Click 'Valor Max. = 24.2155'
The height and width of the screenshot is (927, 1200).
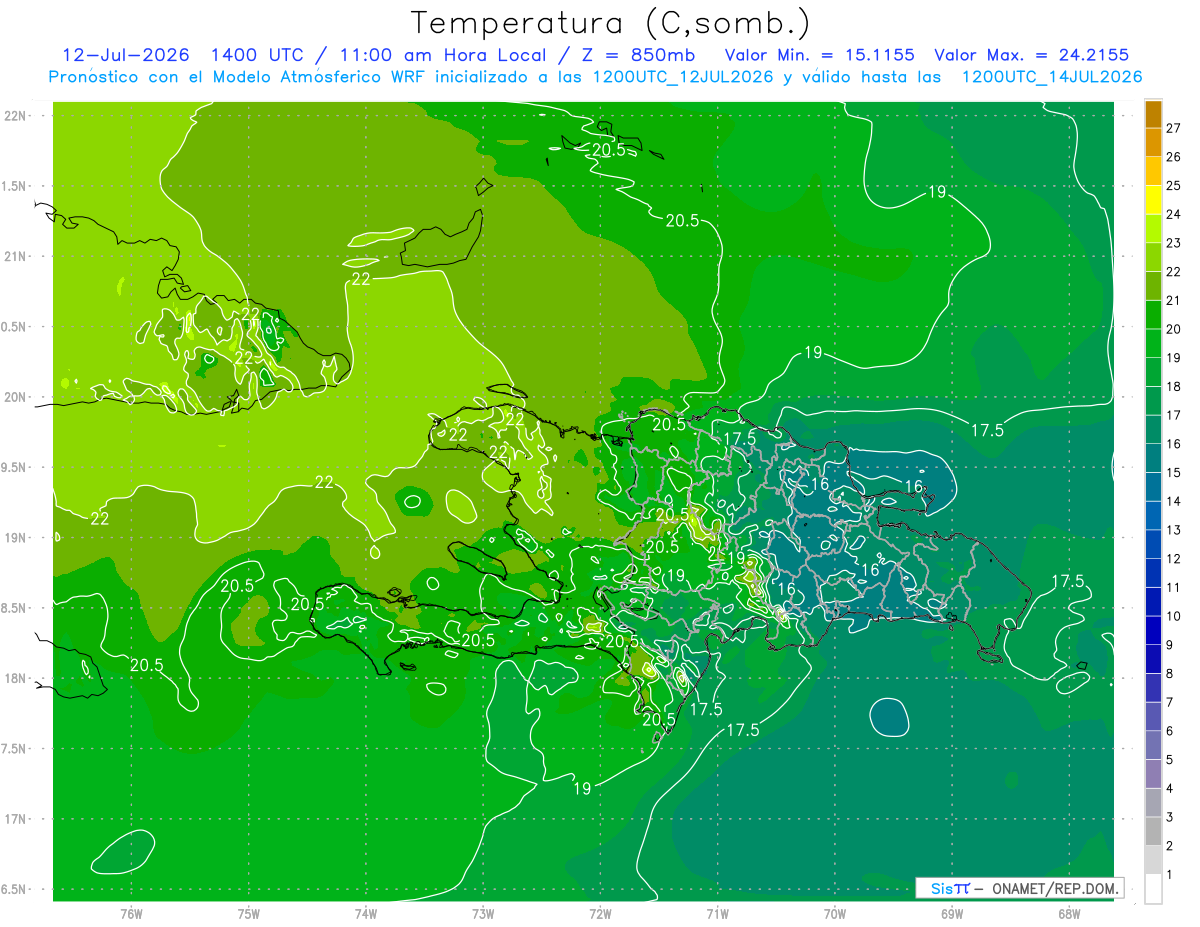coord(1032,55)
